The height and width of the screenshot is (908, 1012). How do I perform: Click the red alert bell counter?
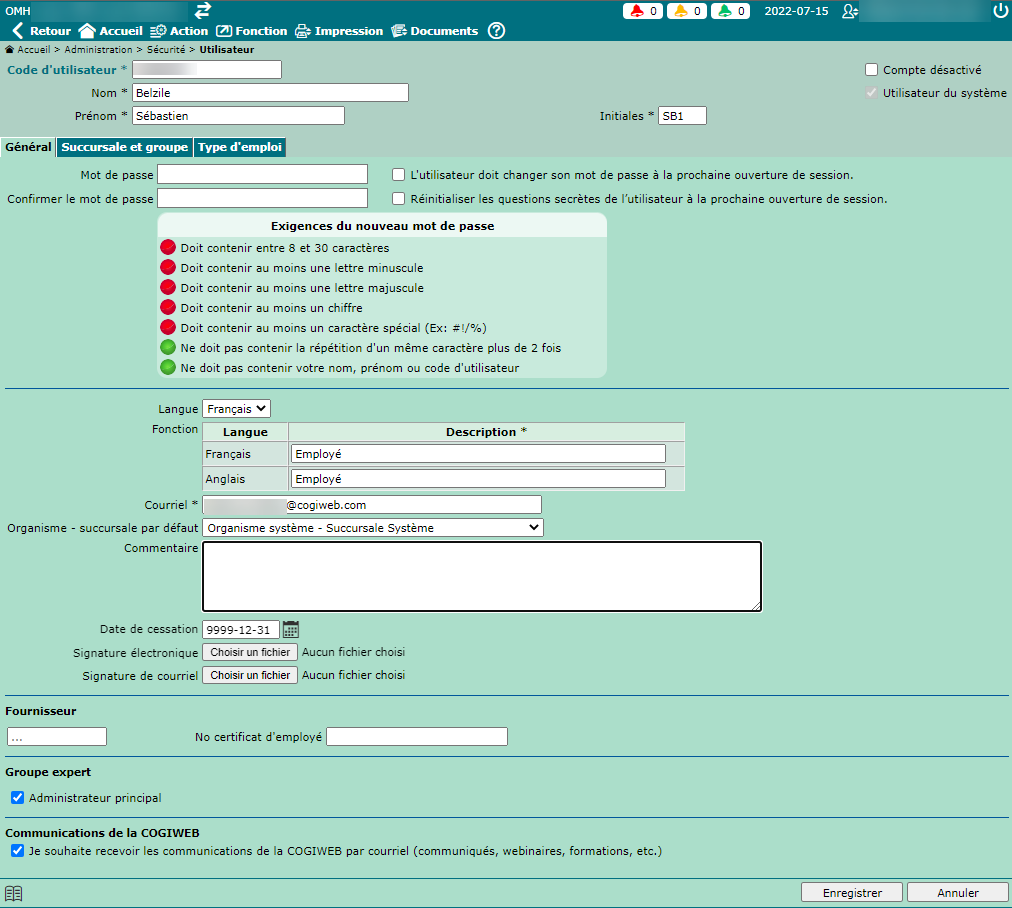pyautogui.click(x=644, y=11)
